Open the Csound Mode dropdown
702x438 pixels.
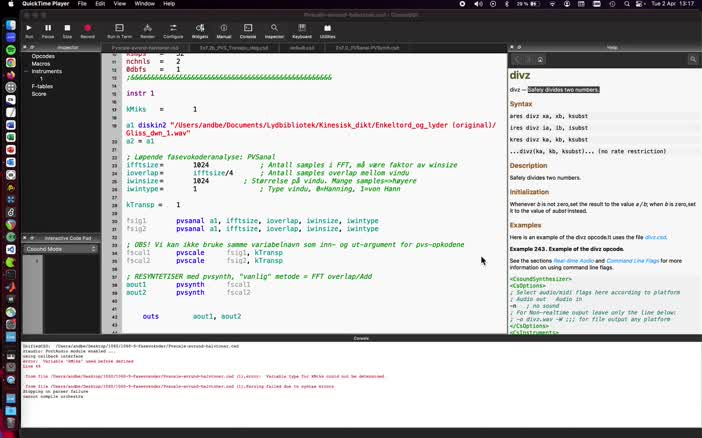61,249
